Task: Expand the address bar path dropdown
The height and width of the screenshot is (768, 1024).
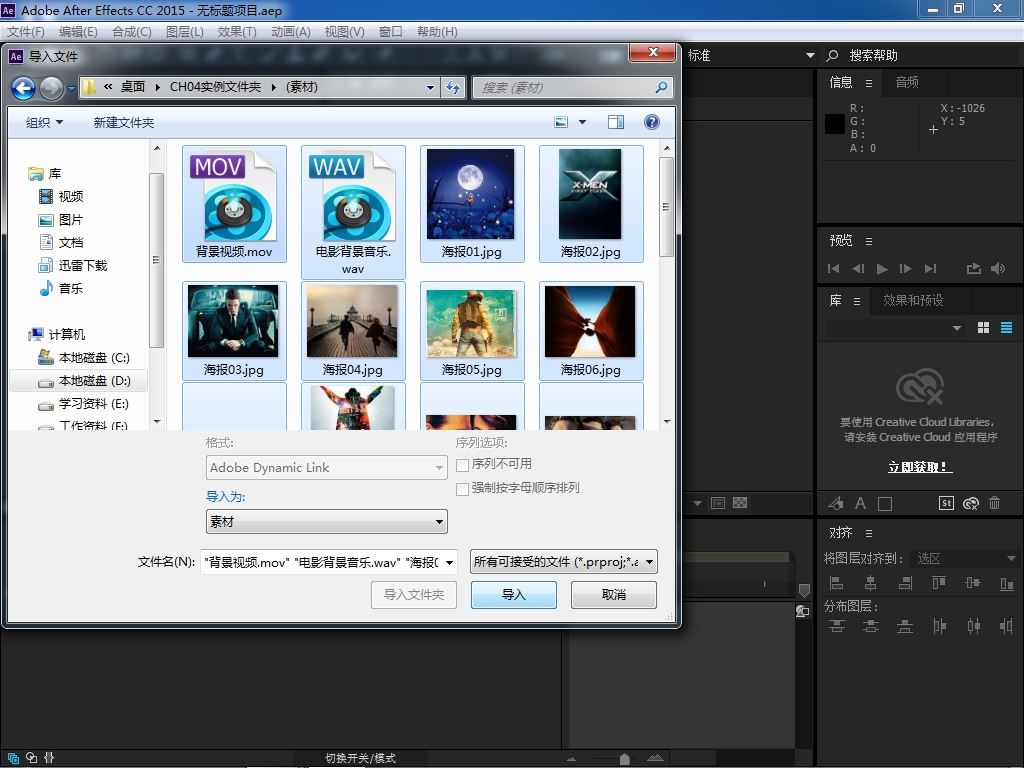Action: point(430,88)
